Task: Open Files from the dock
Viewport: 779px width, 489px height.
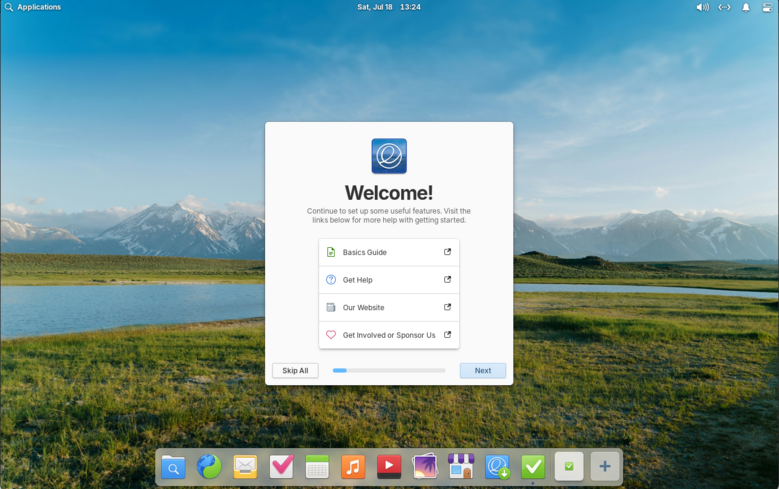Action: [173, 467]
